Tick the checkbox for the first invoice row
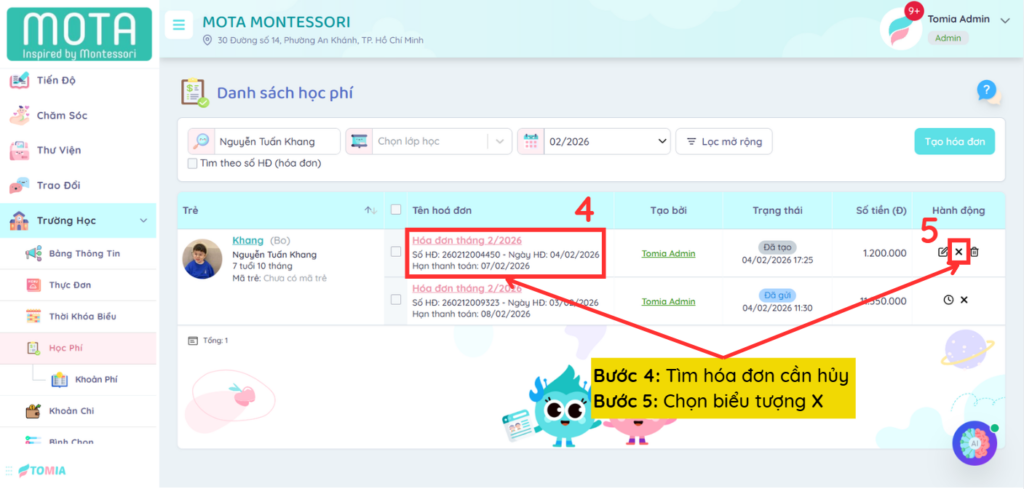Image resolution: width=1024 pixels, height=489 pixels. tap(396, 252)
